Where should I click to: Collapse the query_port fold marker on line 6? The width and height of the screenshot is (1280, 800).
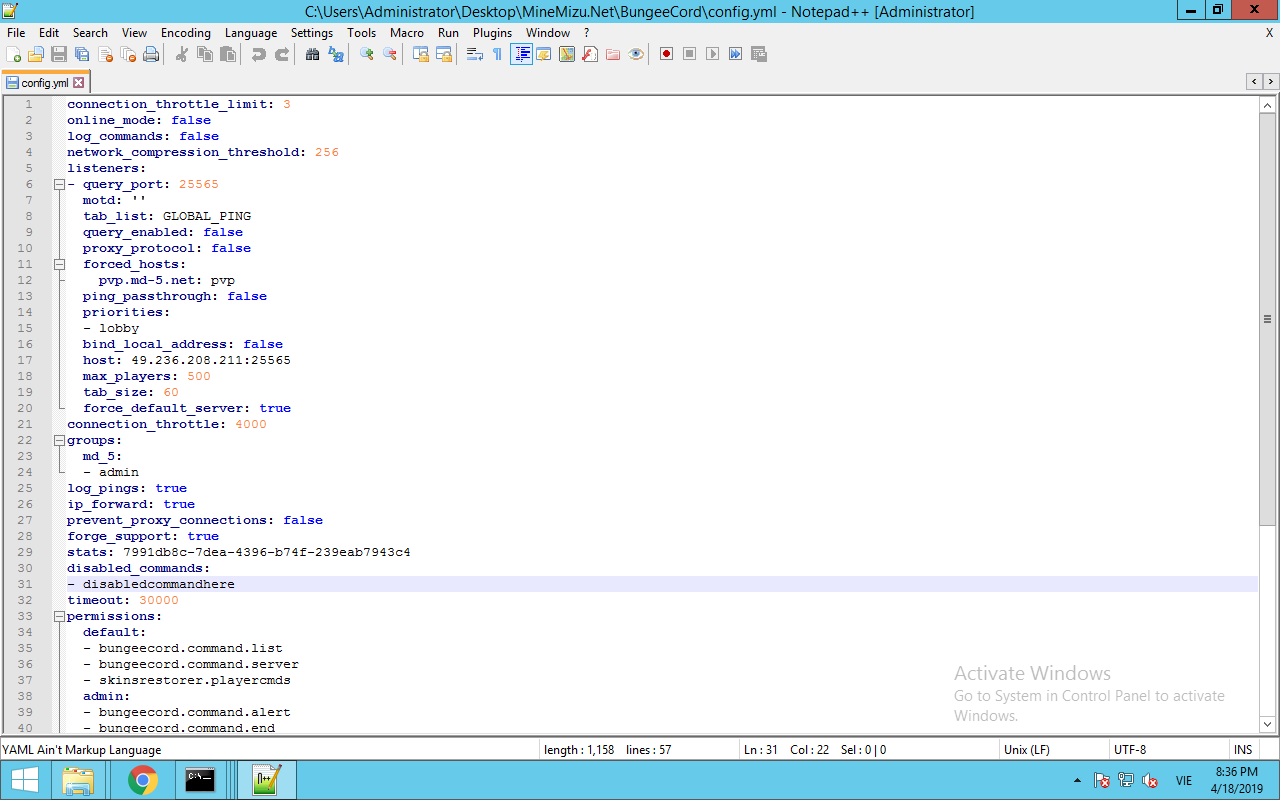[x=59, y=184]
